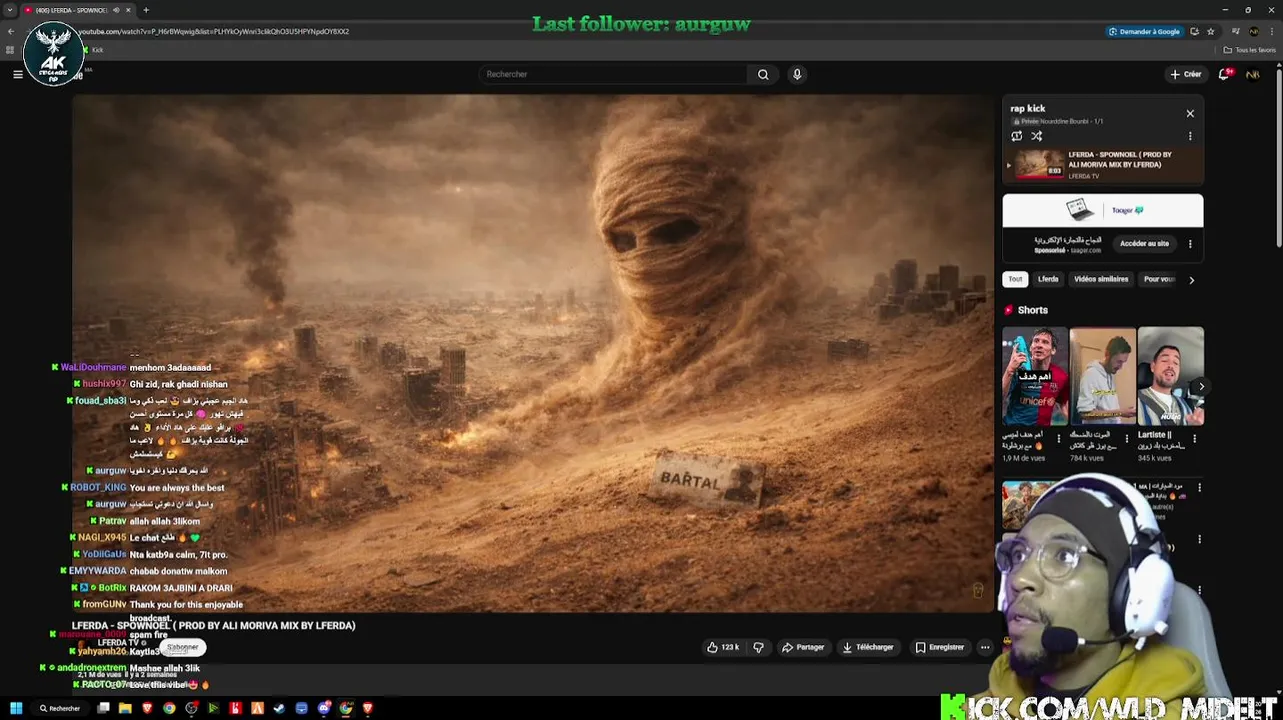Open the Lartiste short thumbnail
This screenshot has width=1283, height=720.
coord(1170,376)
